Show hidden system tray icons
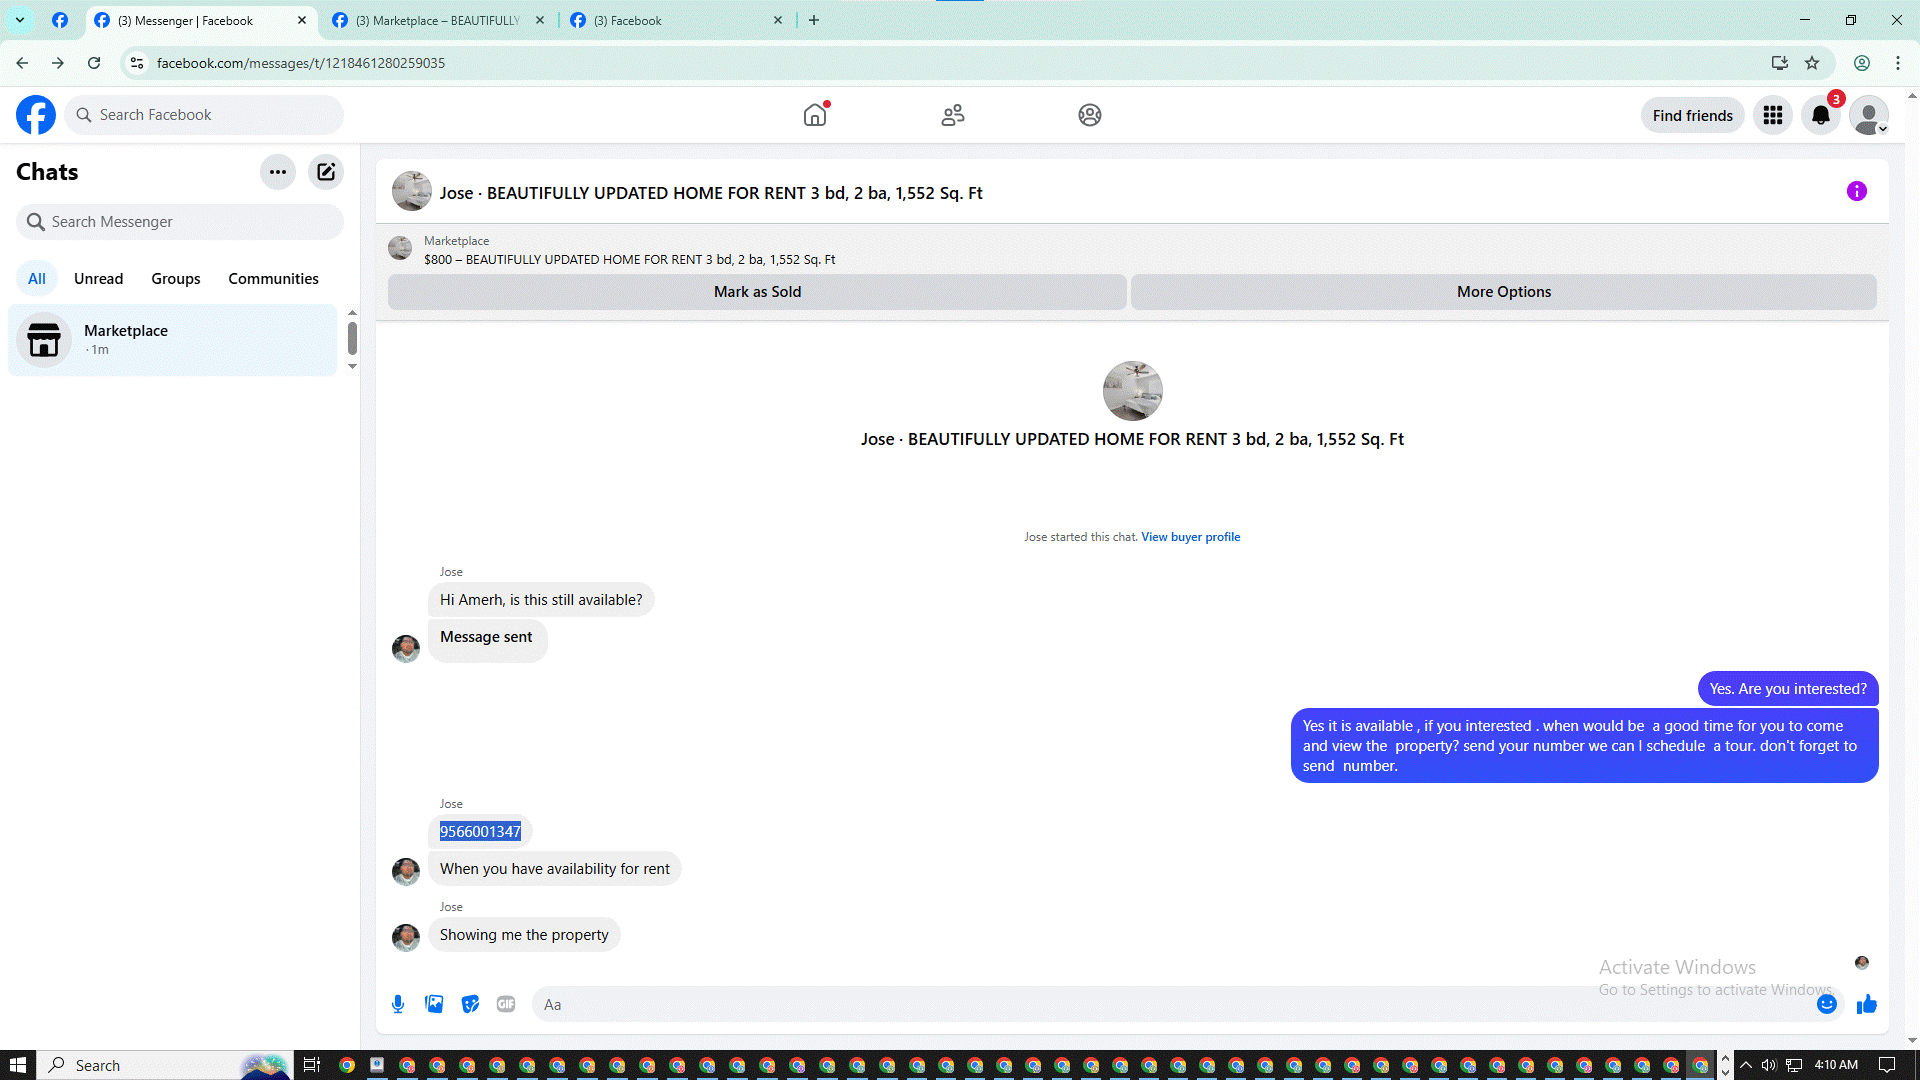The image size is (1920, 1080). click(1746, 1065)
